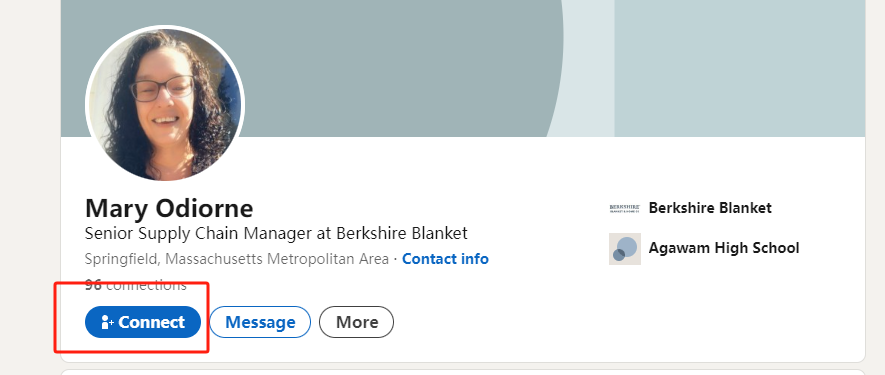Click the Senior Supply Chain Manager headline
Screen dimensions: 885x375
click(x=276, y=233)
